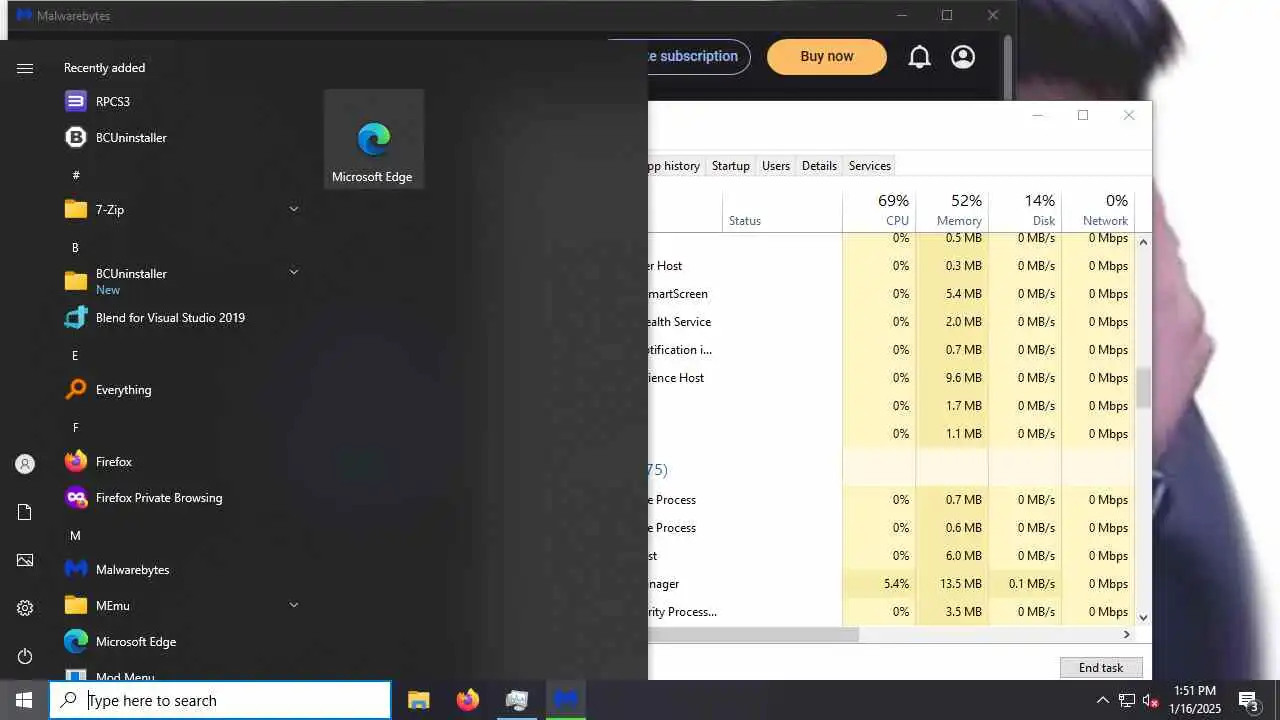Select the 5.4% CPU cell

point(879,584)
